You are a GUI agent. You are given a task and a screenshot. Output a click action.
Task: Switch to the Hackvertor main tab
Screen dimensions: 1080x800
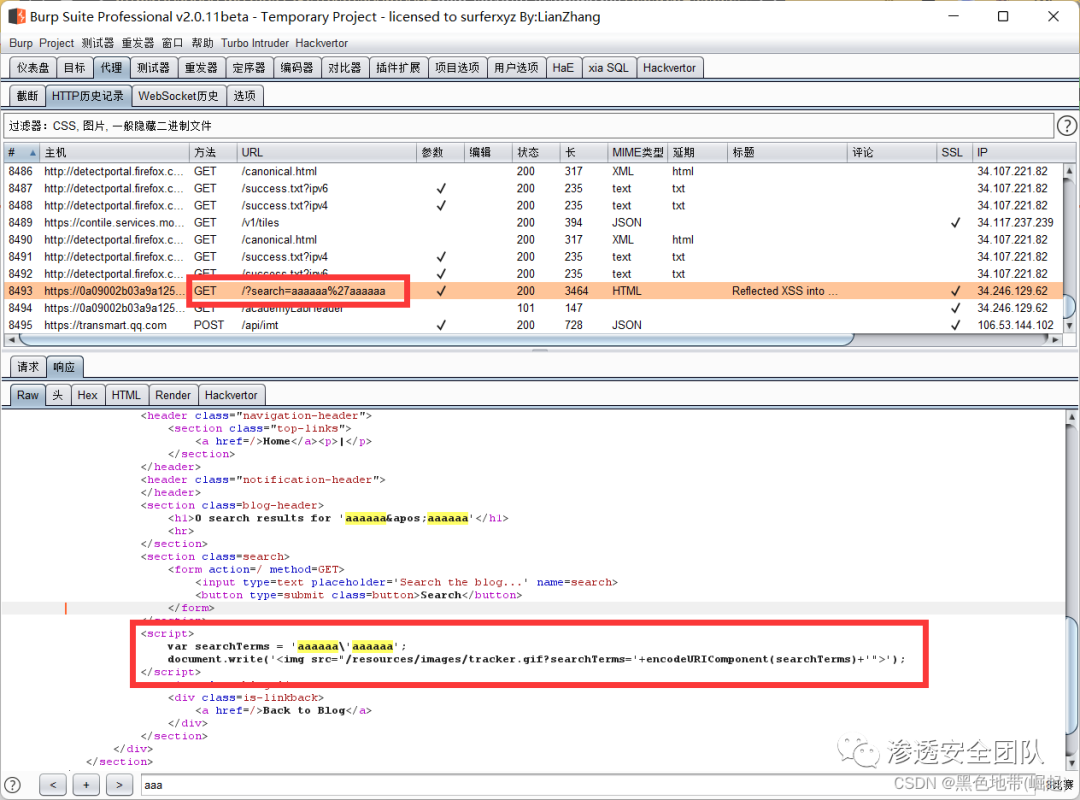pos(669,68)
